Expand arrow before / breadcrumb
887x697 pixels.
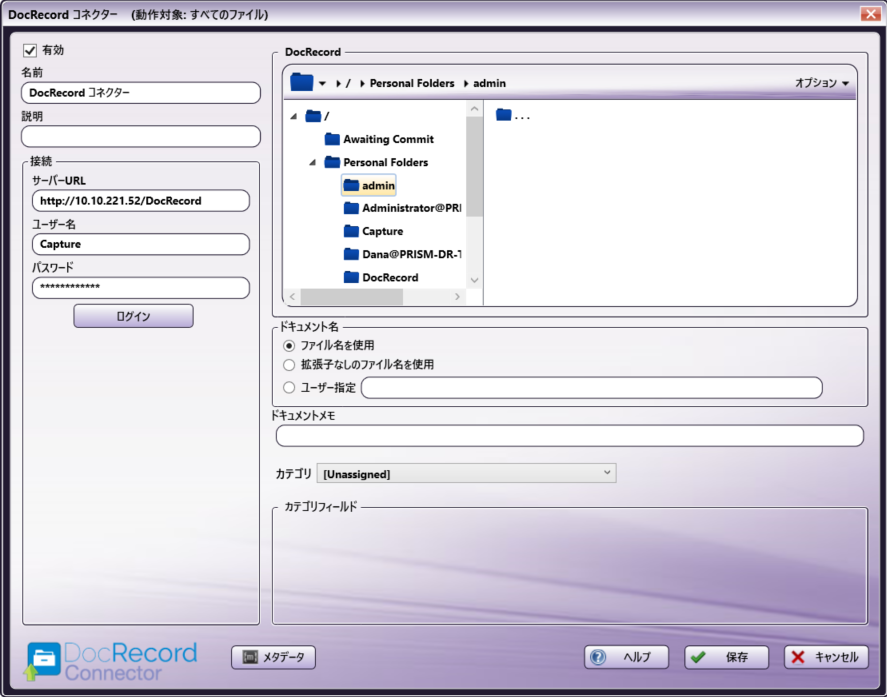338,84
